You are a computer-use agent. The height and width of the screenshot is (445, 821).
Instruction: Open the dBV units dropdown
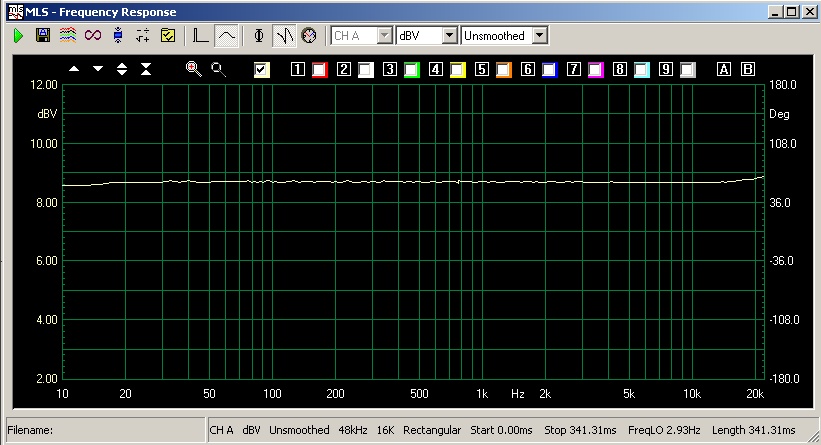pos(449,36)
